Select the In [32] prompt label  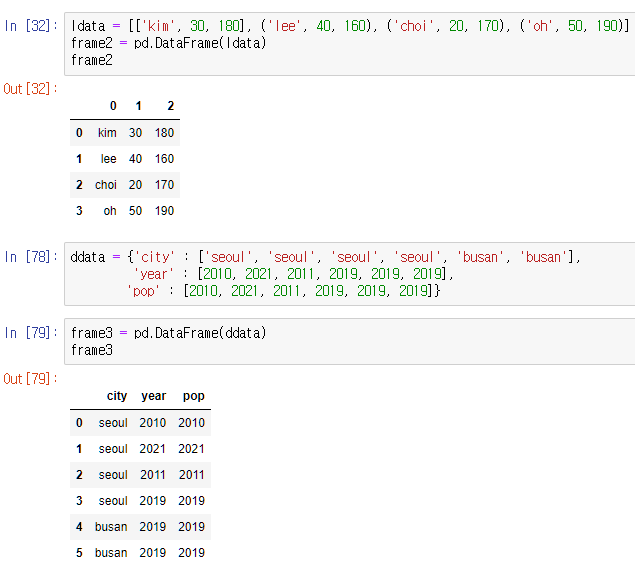(x=31, y=26)
